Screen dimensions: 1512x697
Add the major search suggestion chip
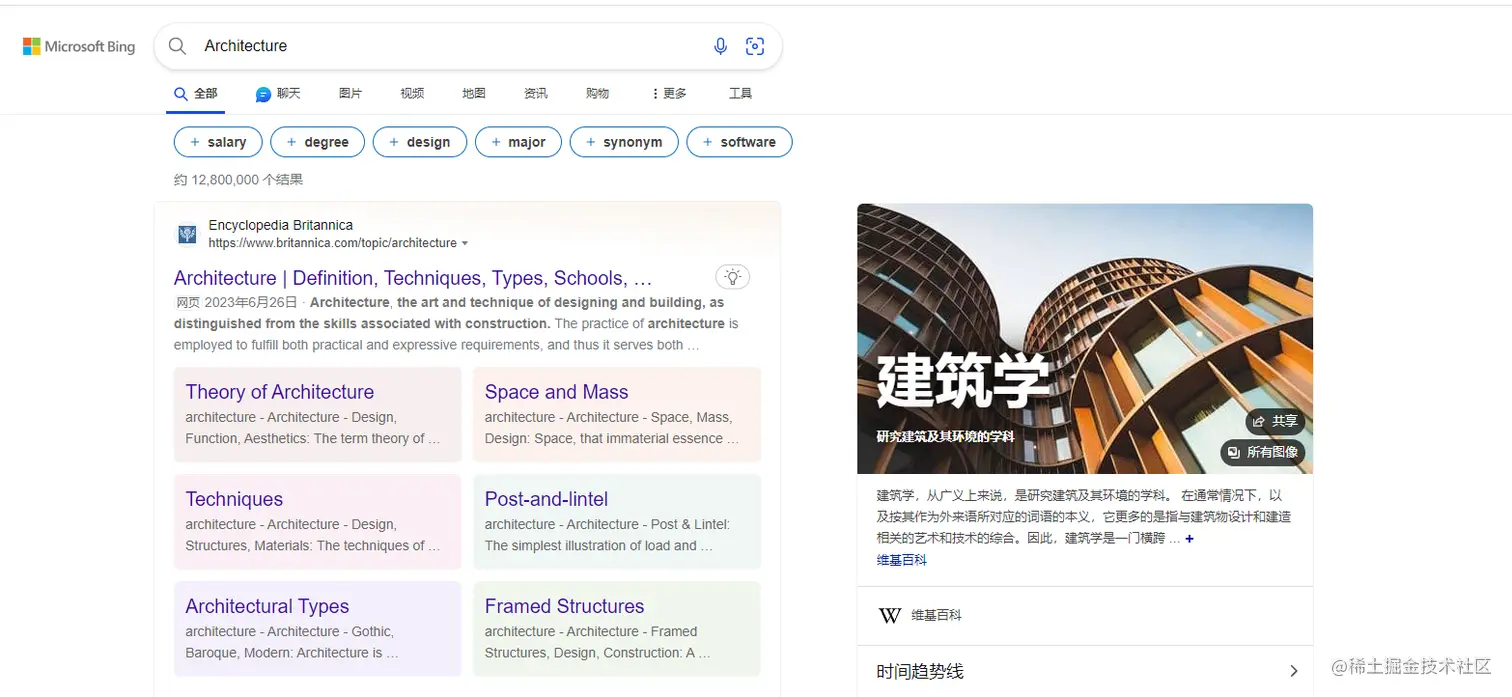click(518, 142)
